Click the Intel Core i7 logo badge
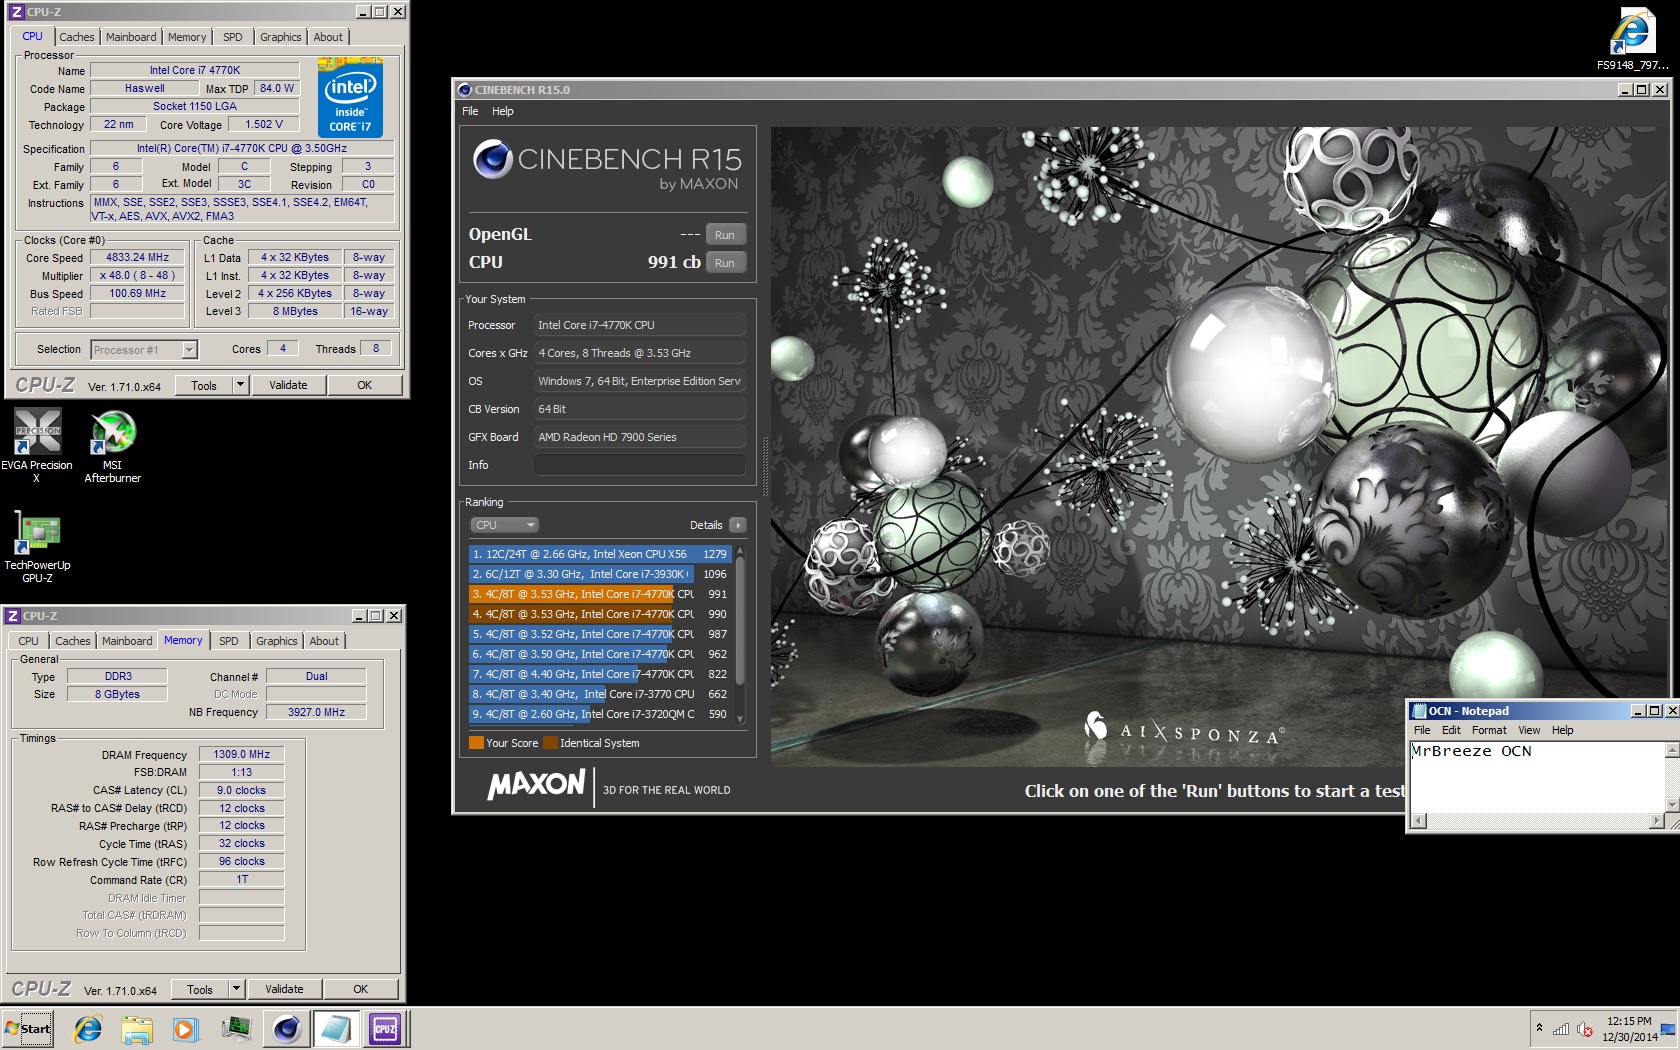Viewport: 1680px width, 1050px height. (350, 98)
